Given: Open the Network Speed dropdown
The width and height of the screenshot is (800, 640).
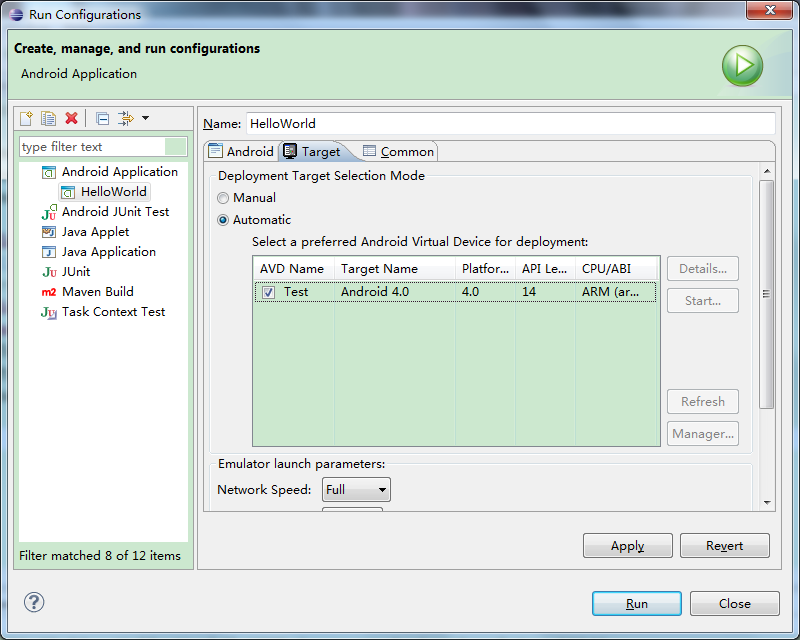Looking at the screenshot, I should pos(356,490).
